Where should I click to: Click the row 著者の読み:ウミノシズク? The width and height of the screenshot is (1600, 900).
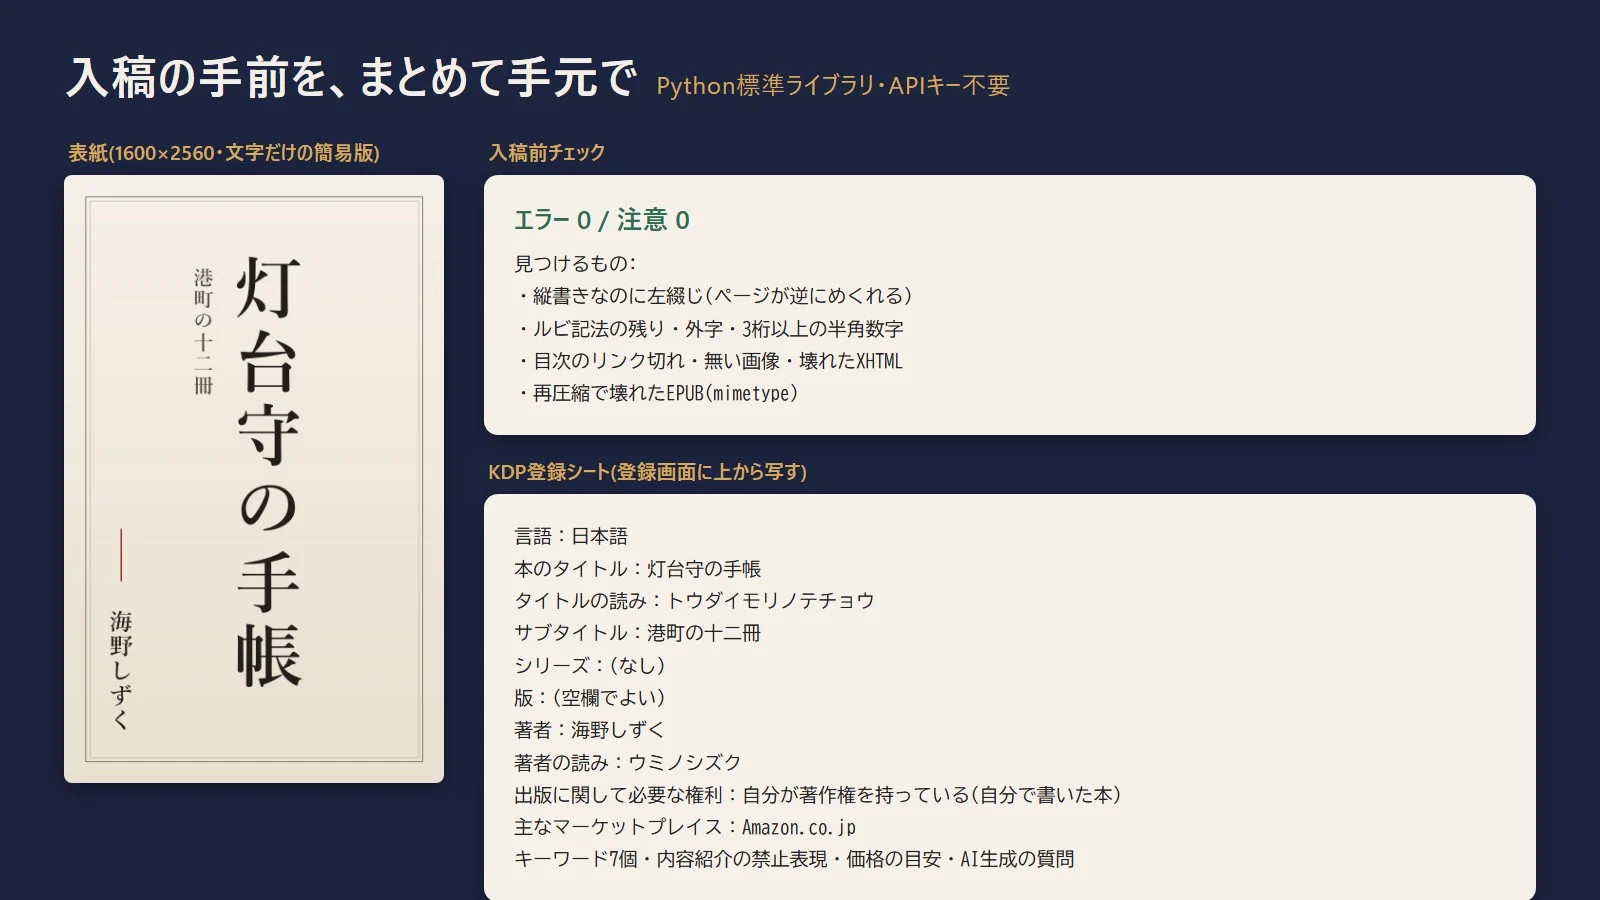click(x=628, y=763)
